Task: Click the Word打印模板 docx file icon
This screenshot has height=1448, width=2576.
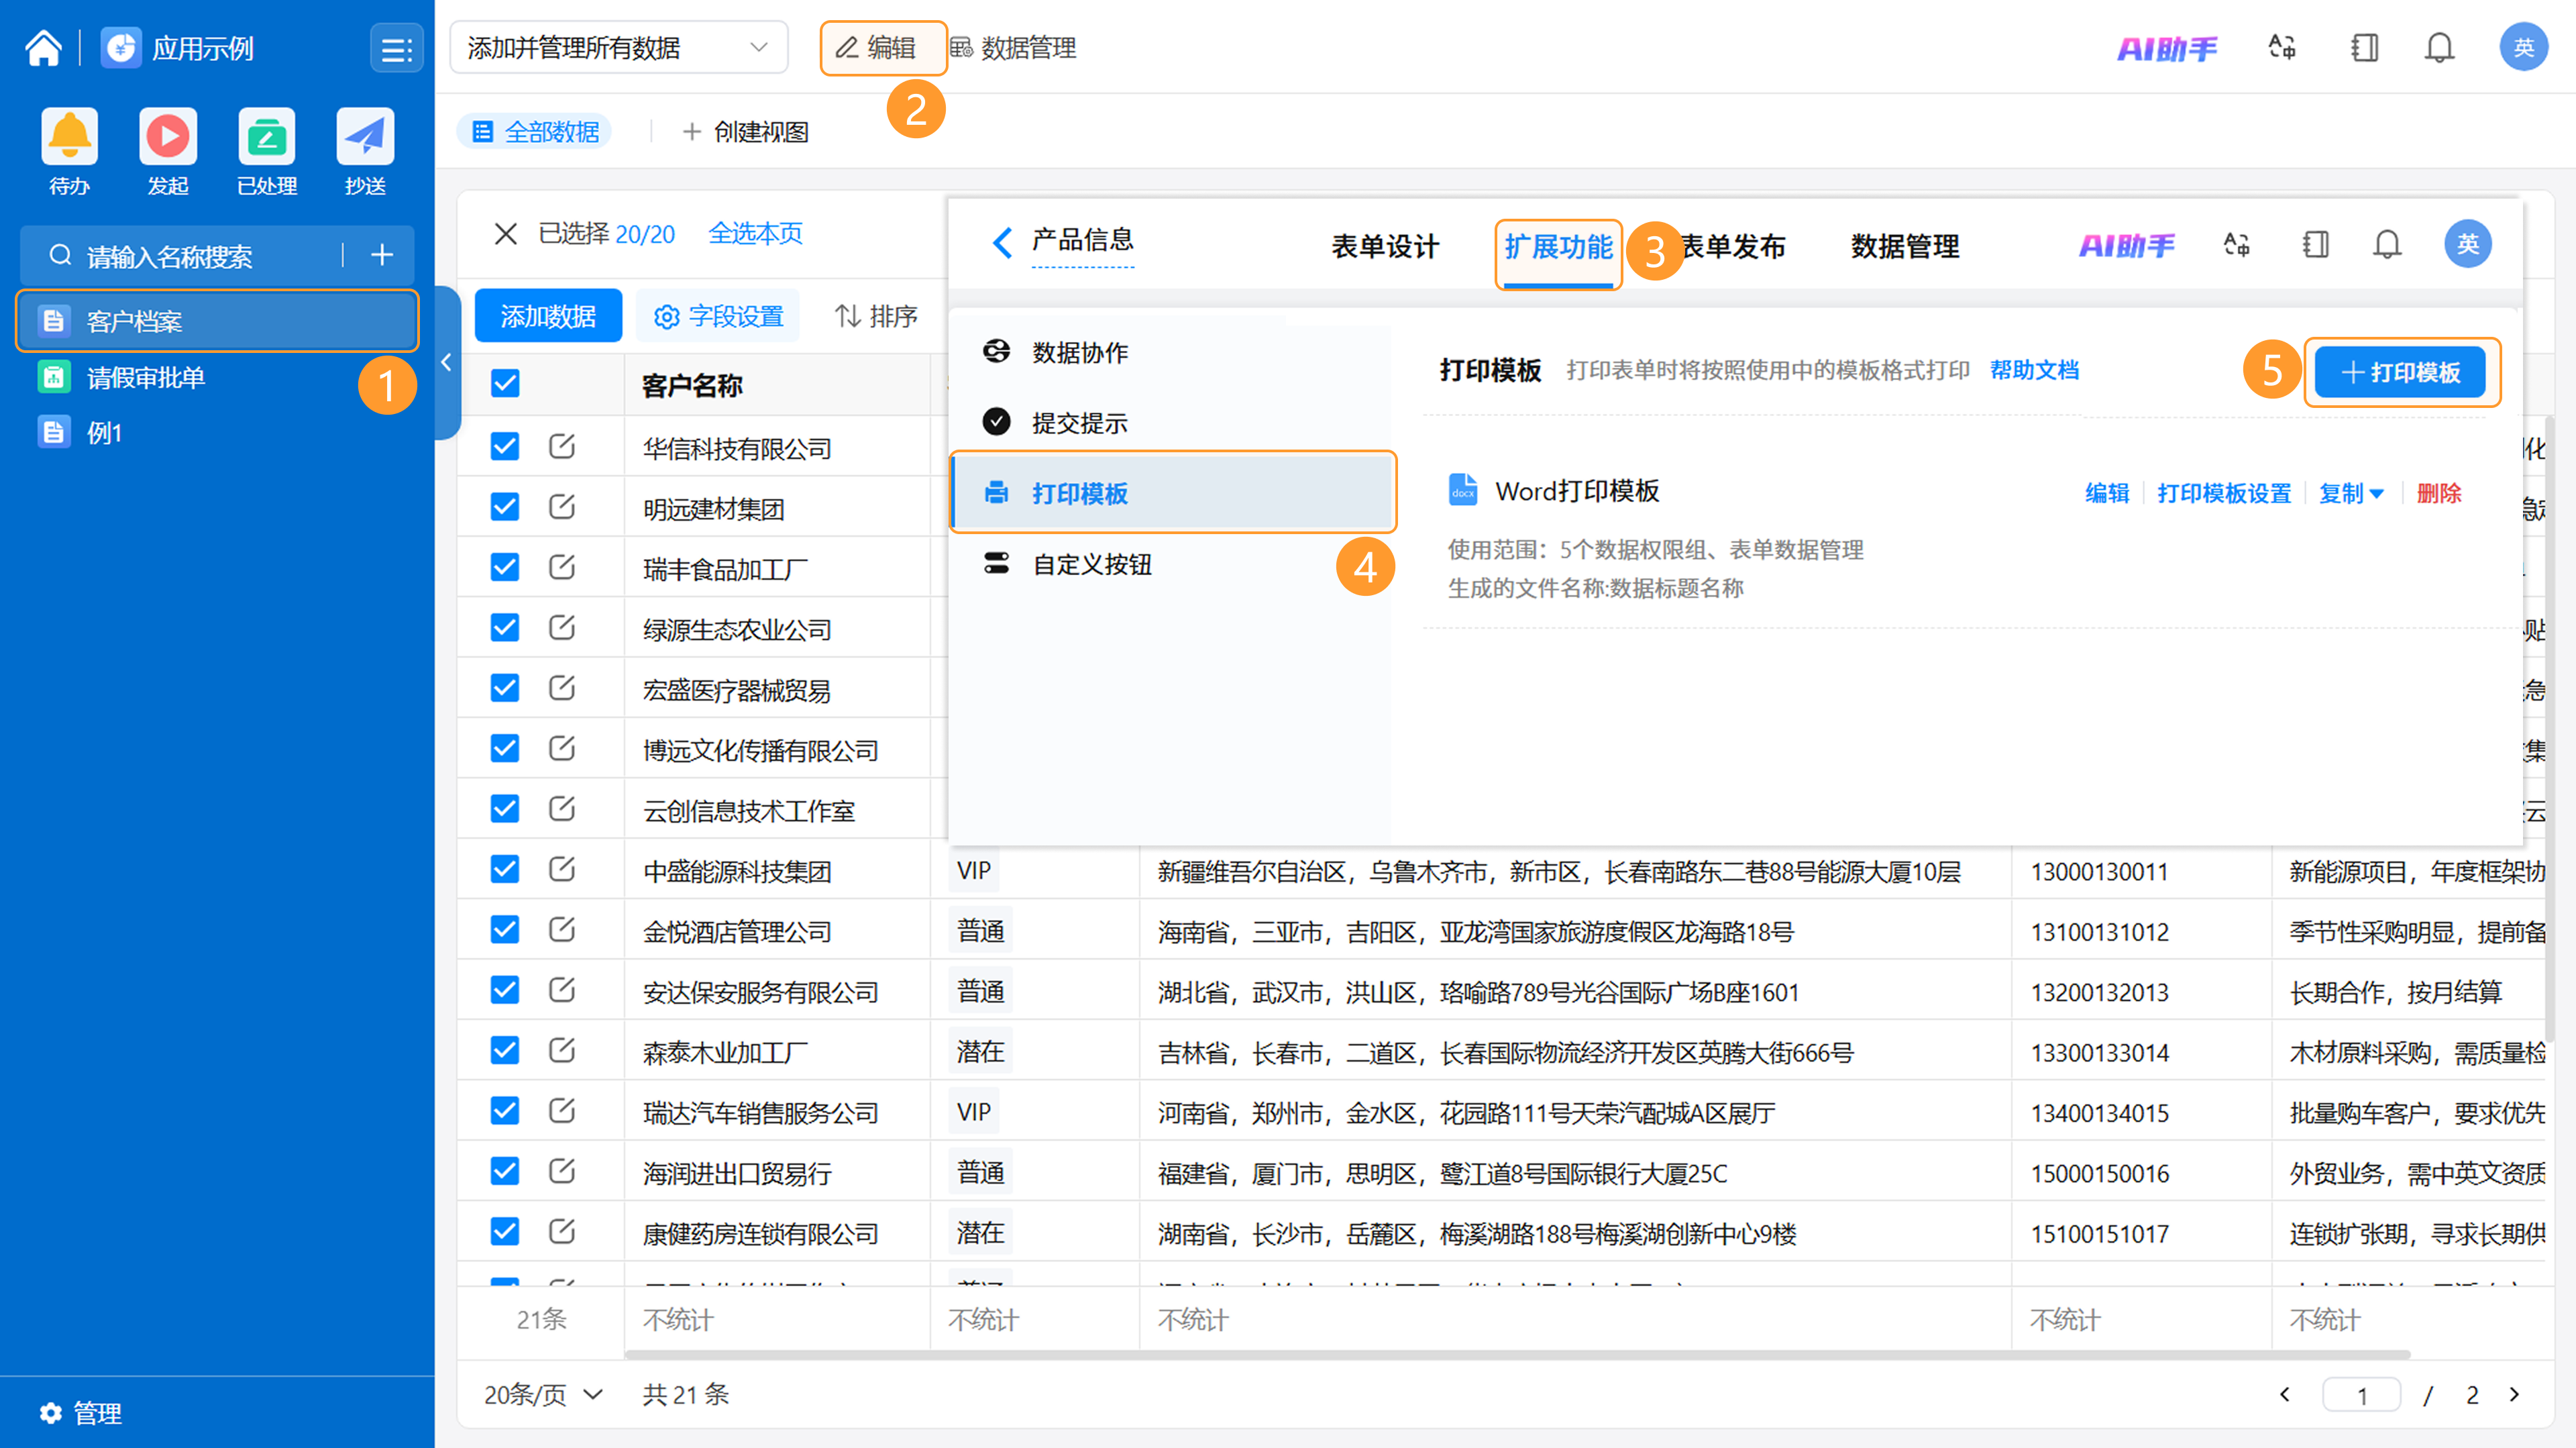Action: click(x=1462, y=490)
